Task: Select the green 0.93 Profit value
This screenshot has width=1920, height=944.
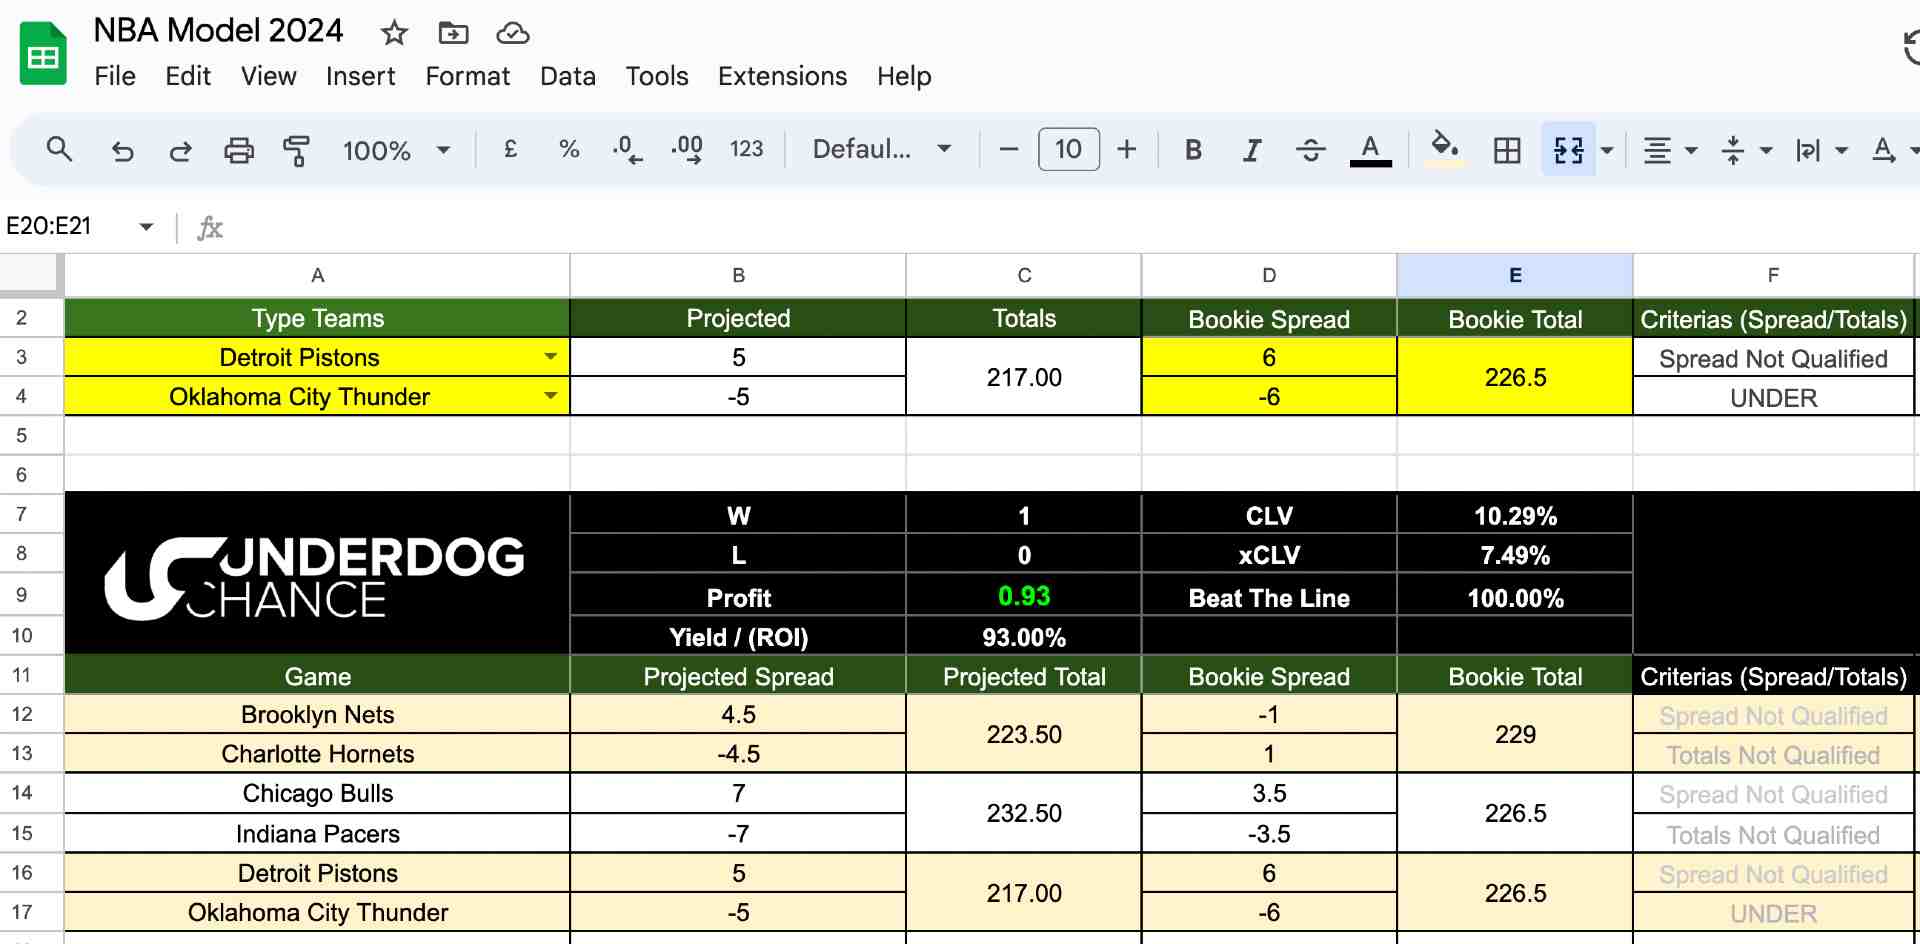Action: click(x=1024, y=596)
